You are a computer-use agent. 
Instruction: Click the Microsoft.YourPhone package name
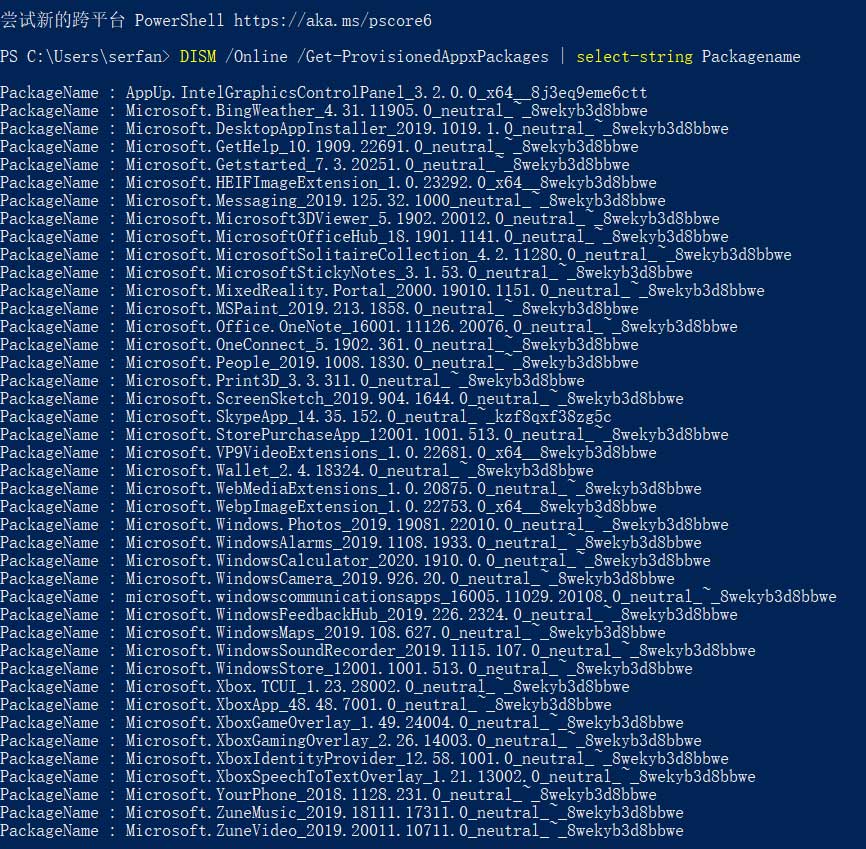(x=391, y=795)
